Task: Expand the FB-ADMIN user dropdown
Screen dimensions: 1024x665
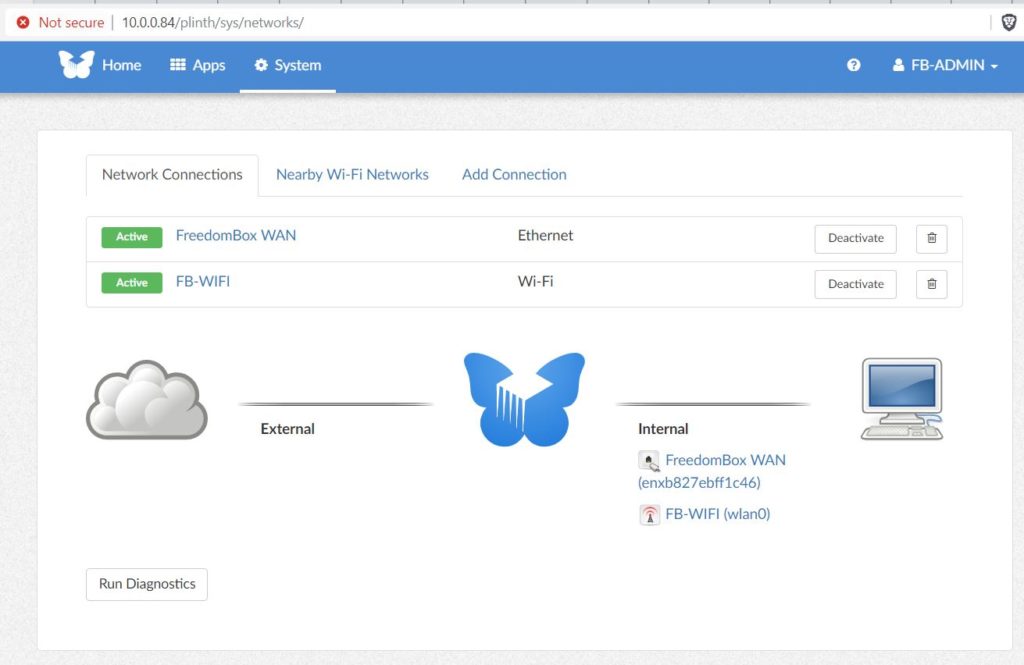Action: coord(945,65)
